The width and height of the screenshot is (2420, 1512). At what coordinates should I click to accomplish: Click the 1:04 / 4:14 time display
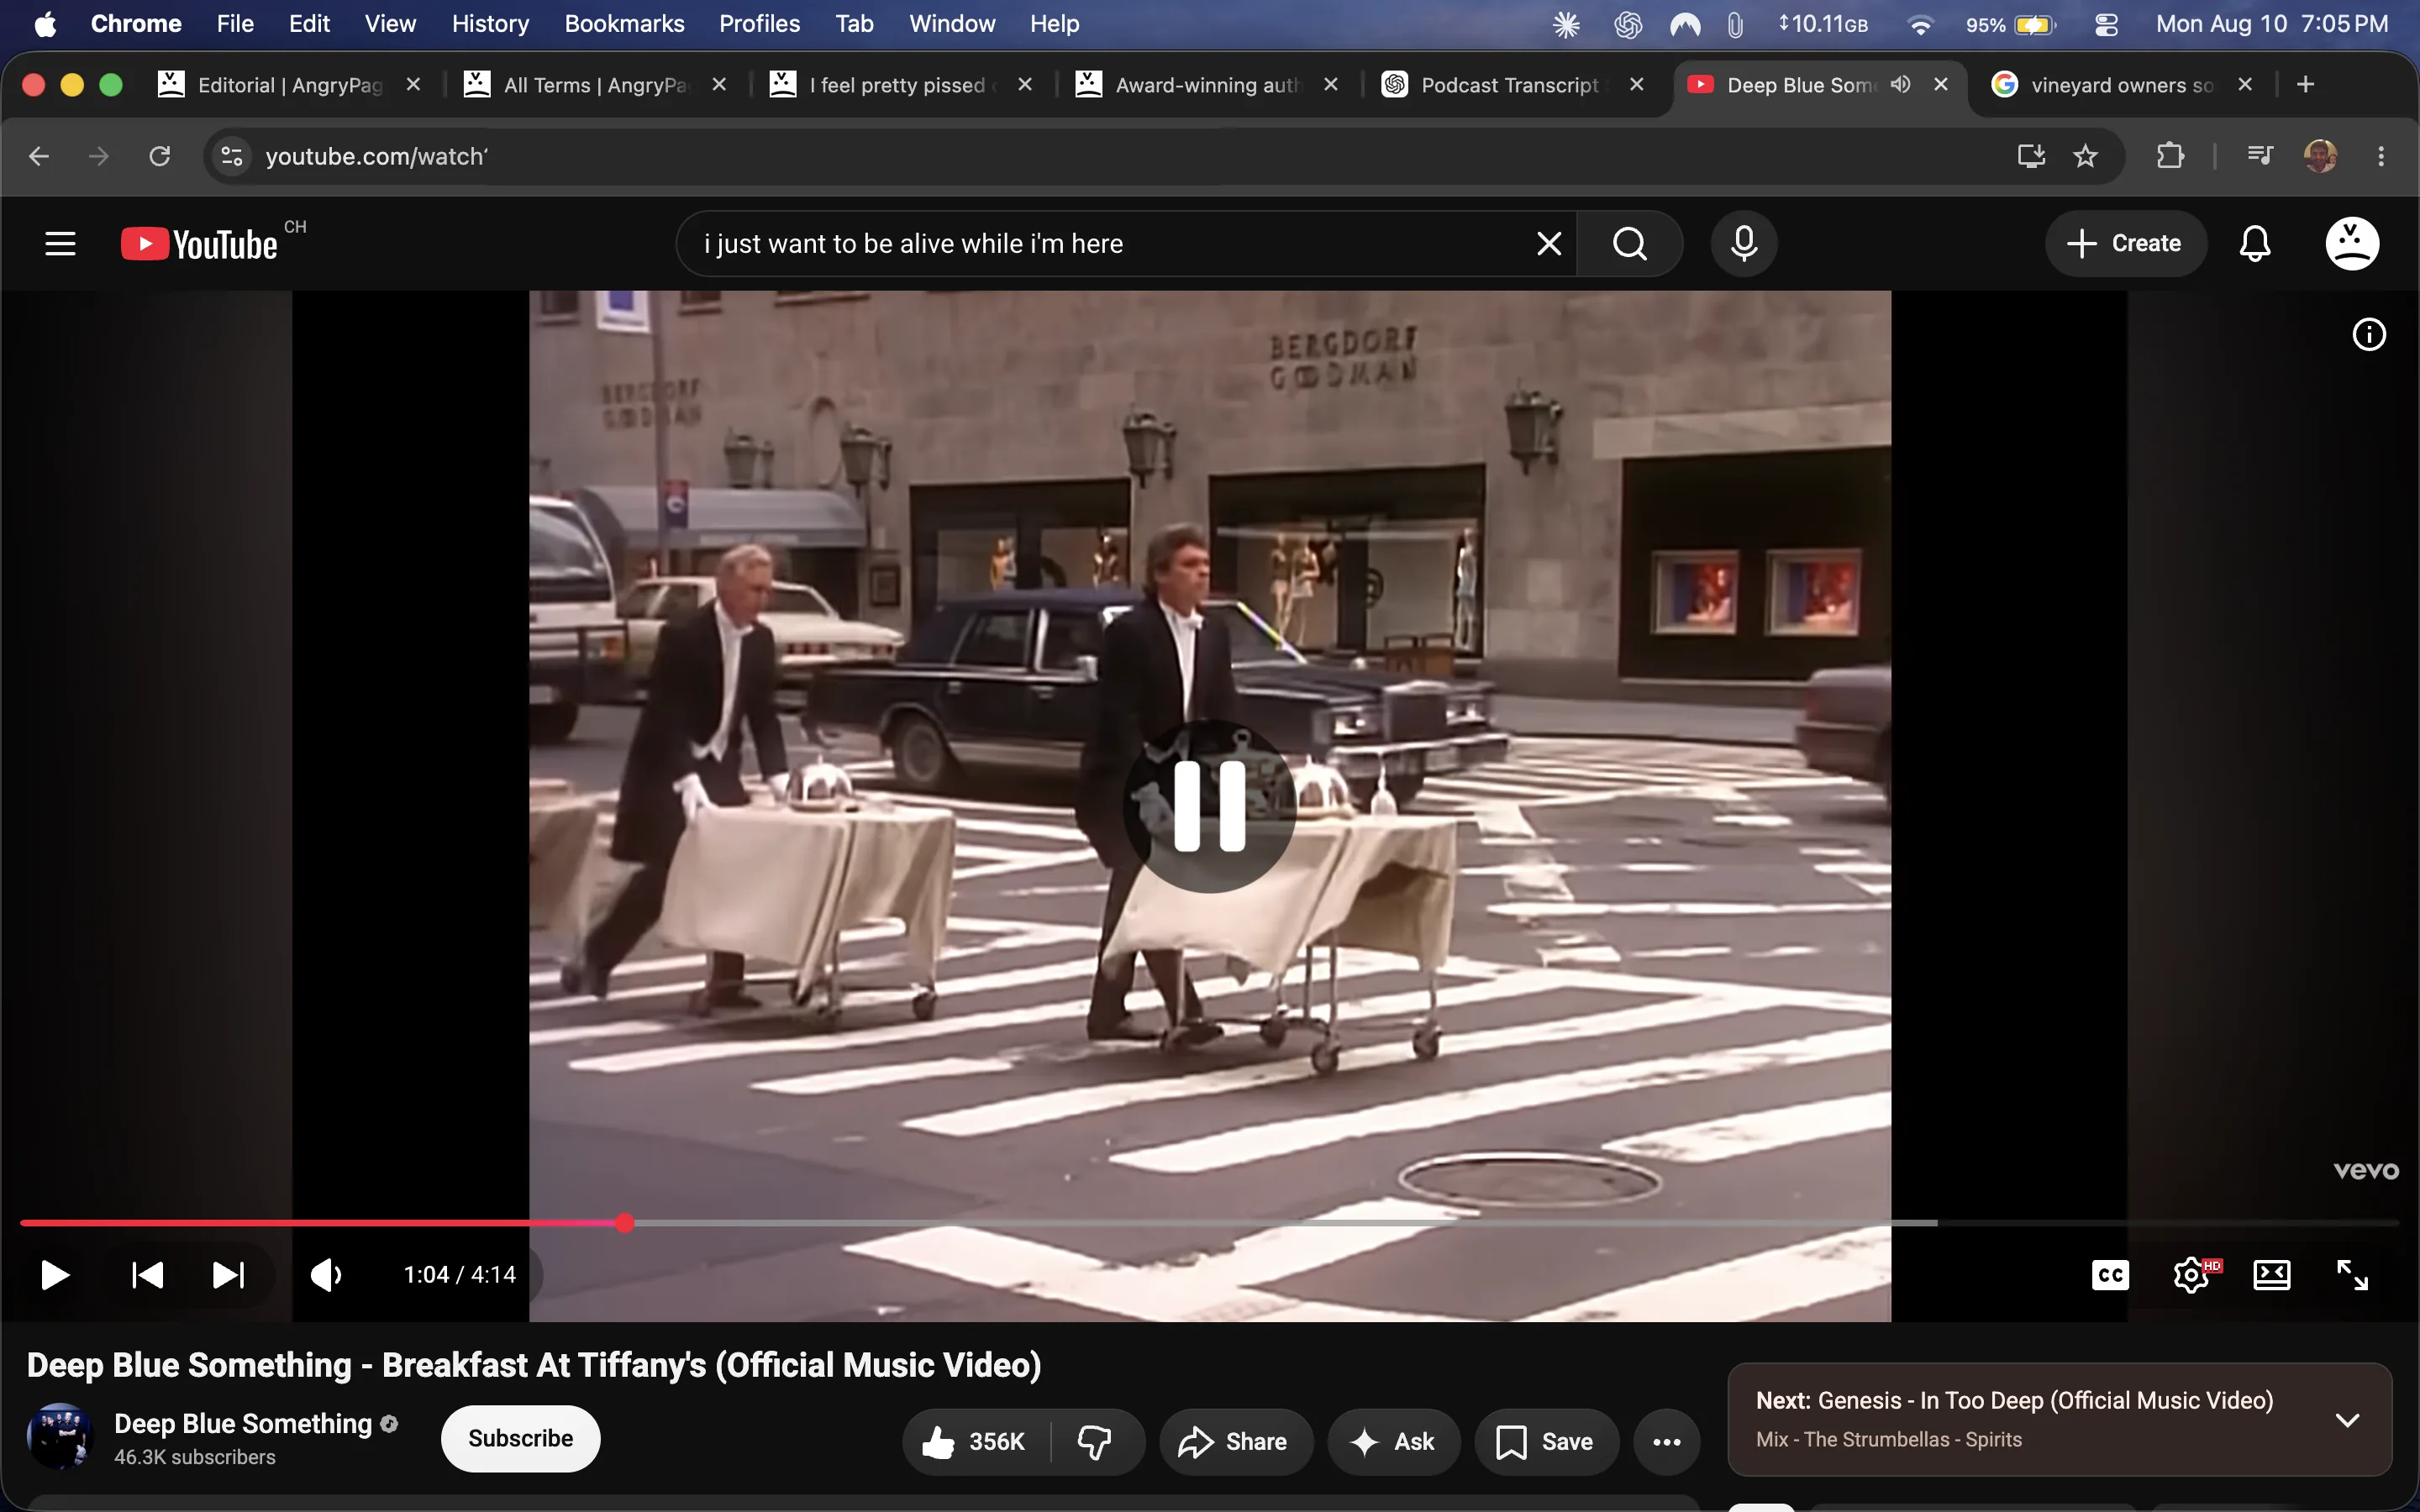point(460,1275)
